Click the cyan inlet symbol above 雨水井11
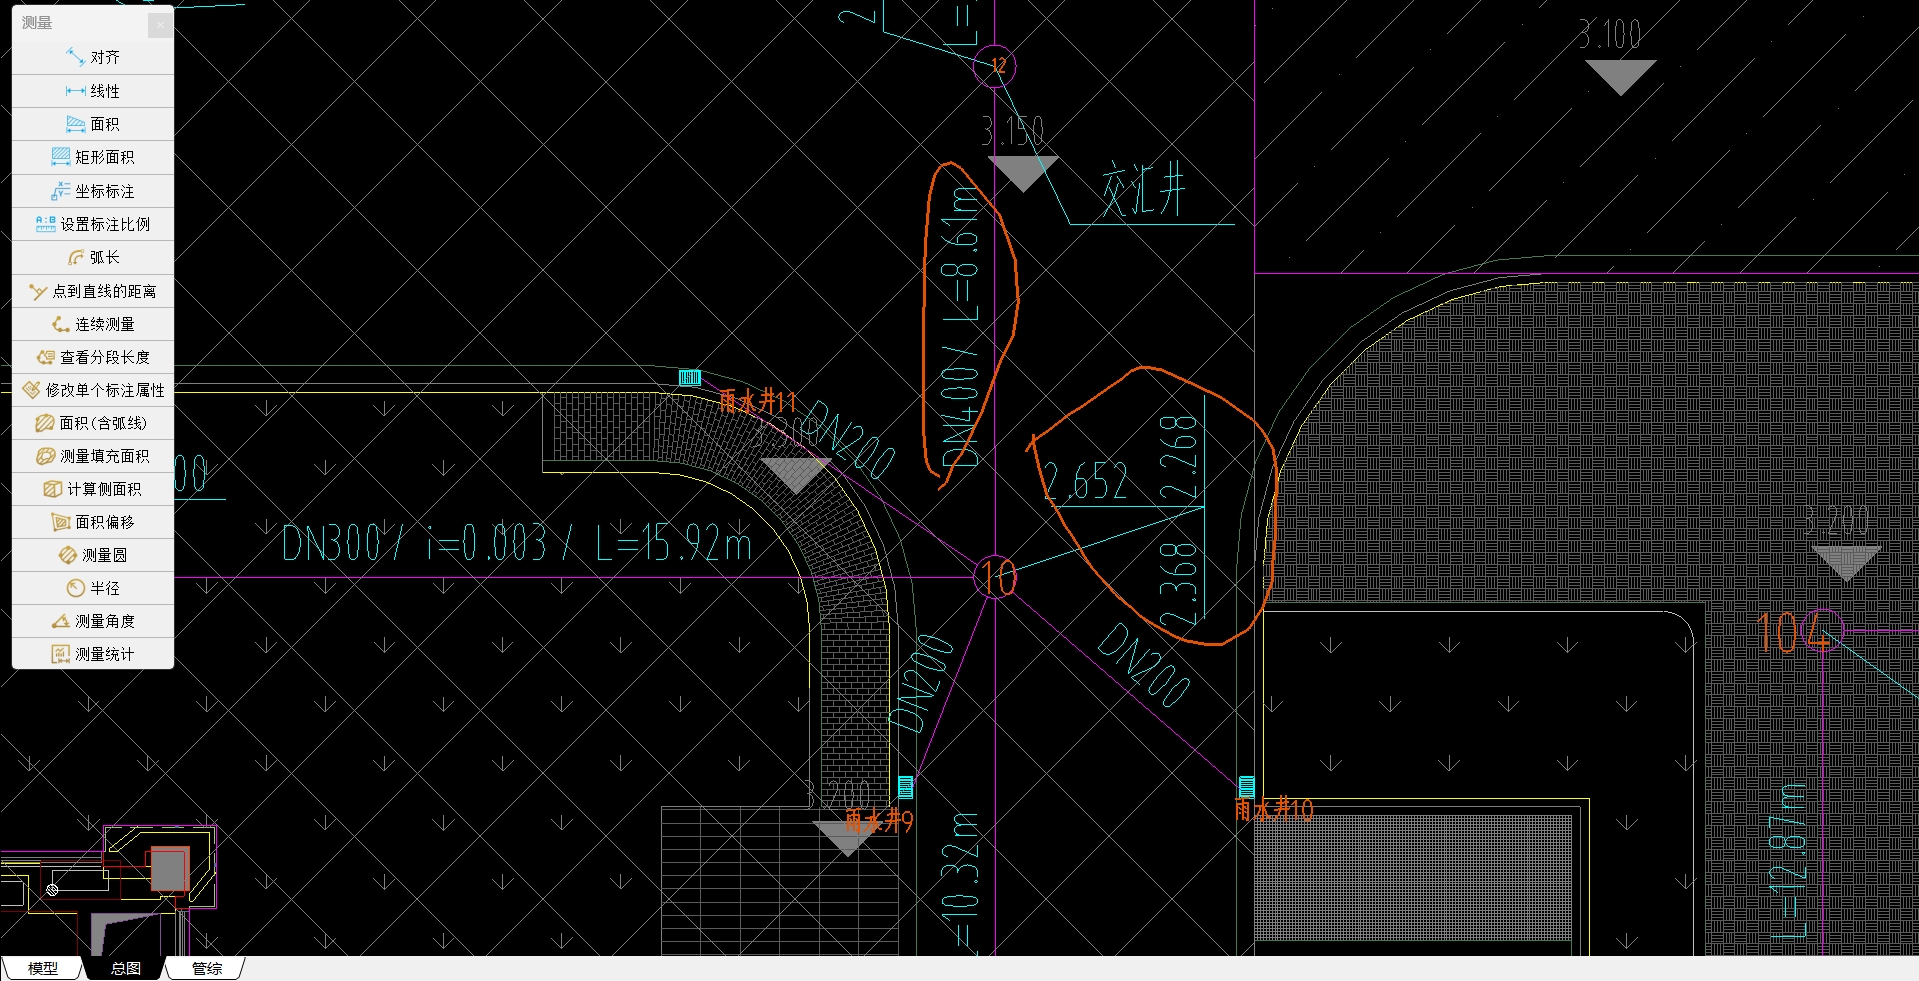Viewport: 1919px width, 981px height. click(690, 377)
